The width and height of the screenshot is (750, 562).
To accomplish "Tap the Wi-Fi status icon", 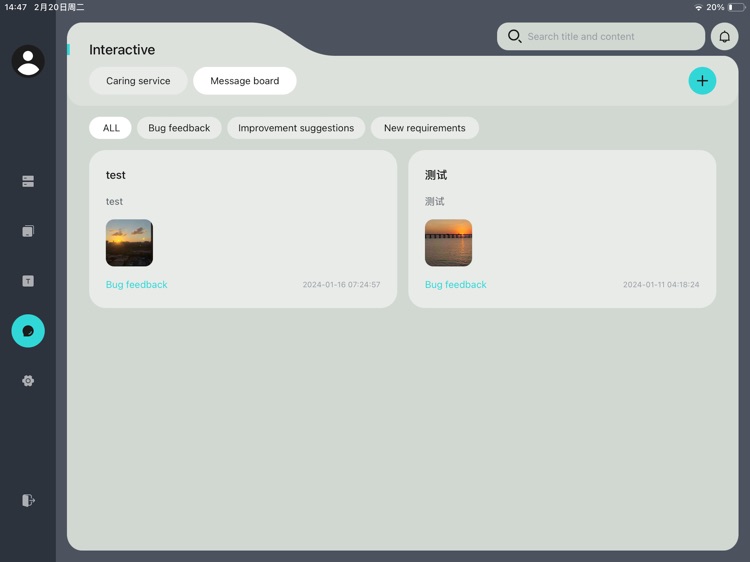I will point(698,7).
